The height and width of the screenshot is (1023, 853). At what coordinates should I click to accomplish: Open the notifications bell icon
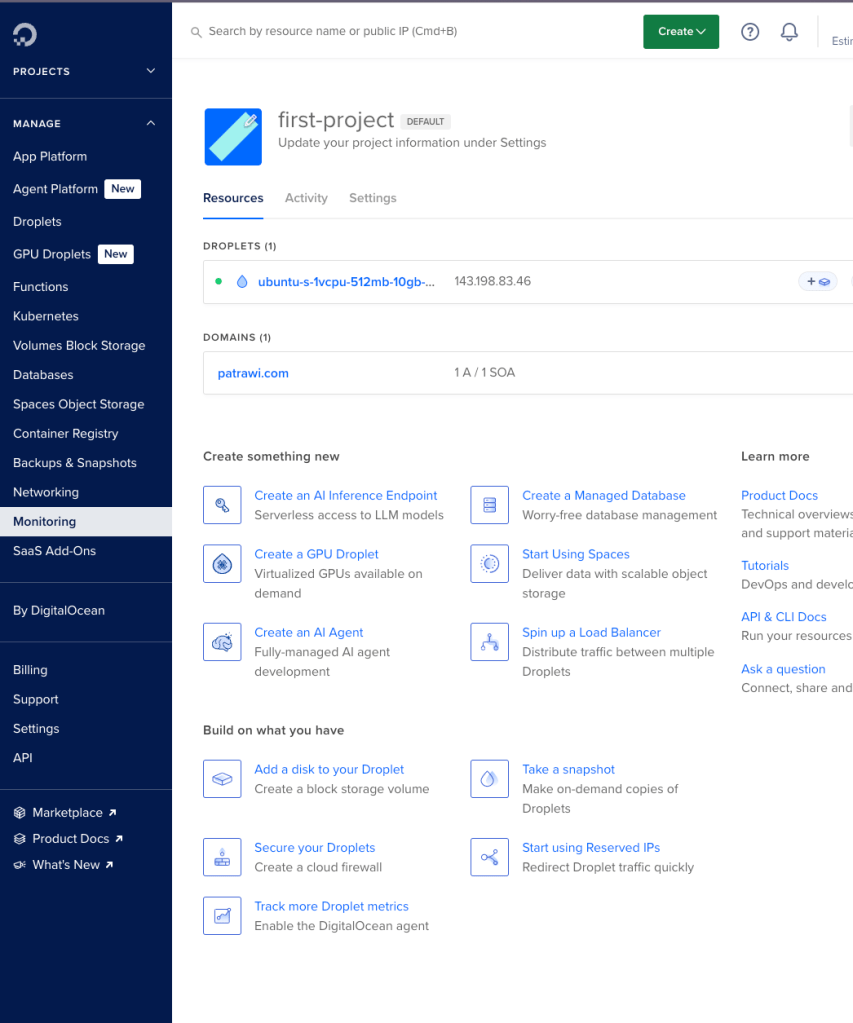789,32
